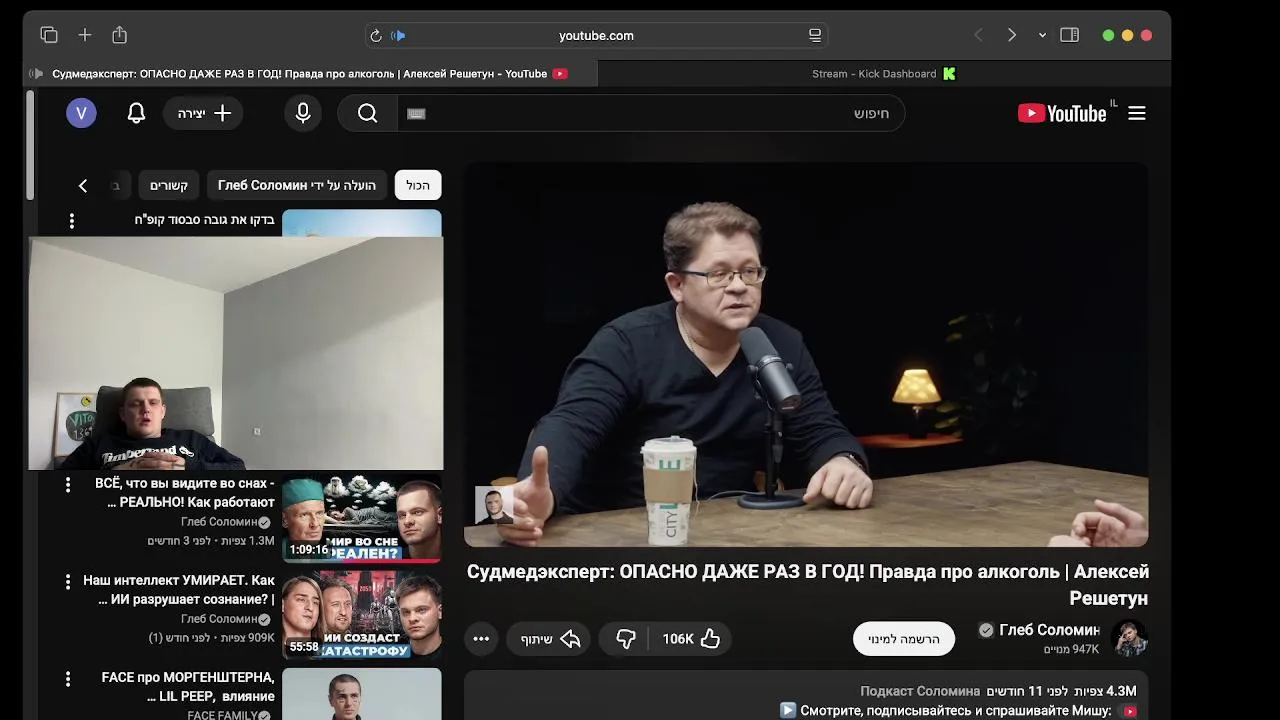Open the Reader view icon in address bar
Screen dimensions: 1280x720
(815, 36)
